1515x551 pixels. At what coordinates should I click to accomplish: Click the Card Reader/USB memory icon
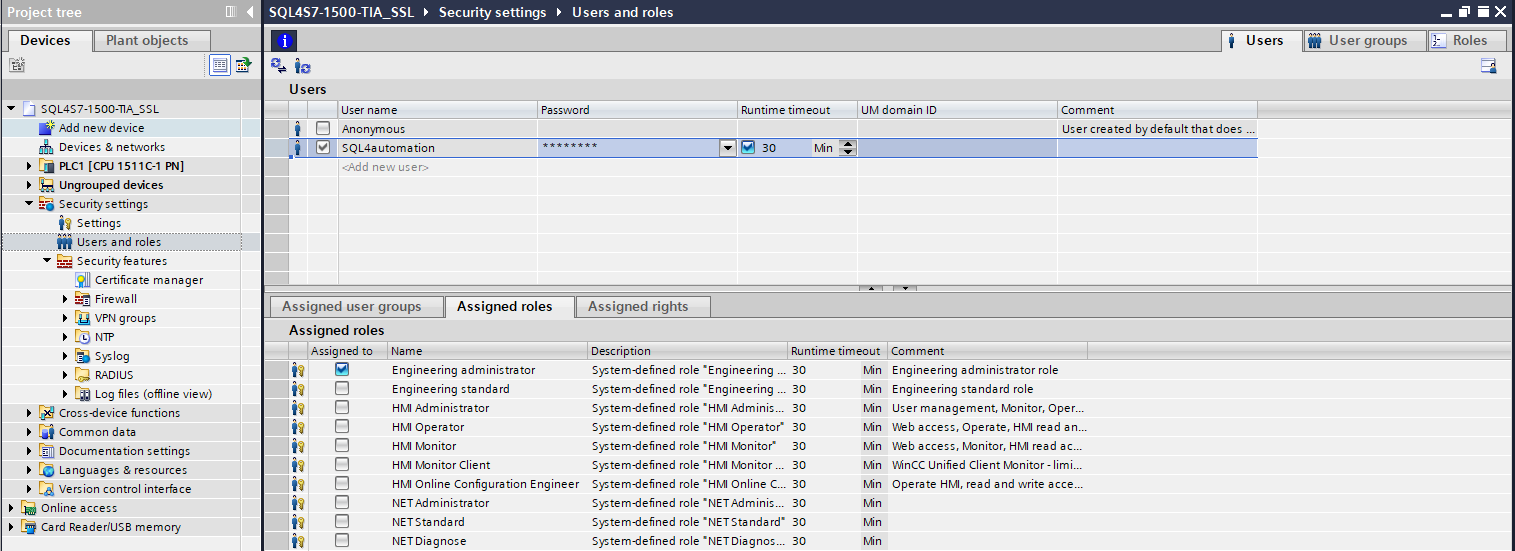(29, 527)
